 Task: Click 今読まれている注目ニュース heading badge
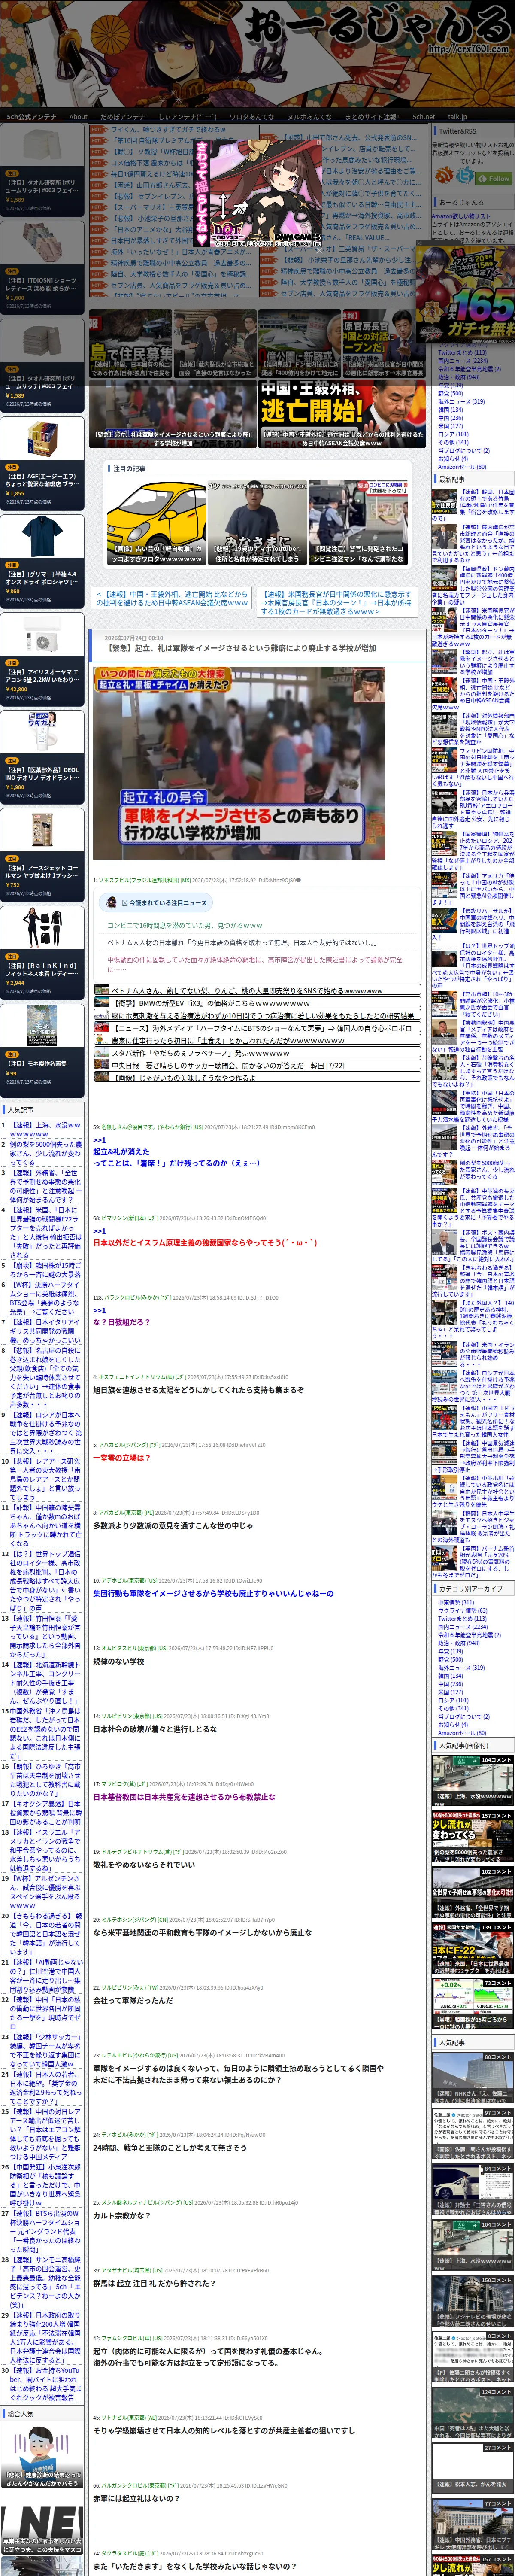tap(158, 902)
